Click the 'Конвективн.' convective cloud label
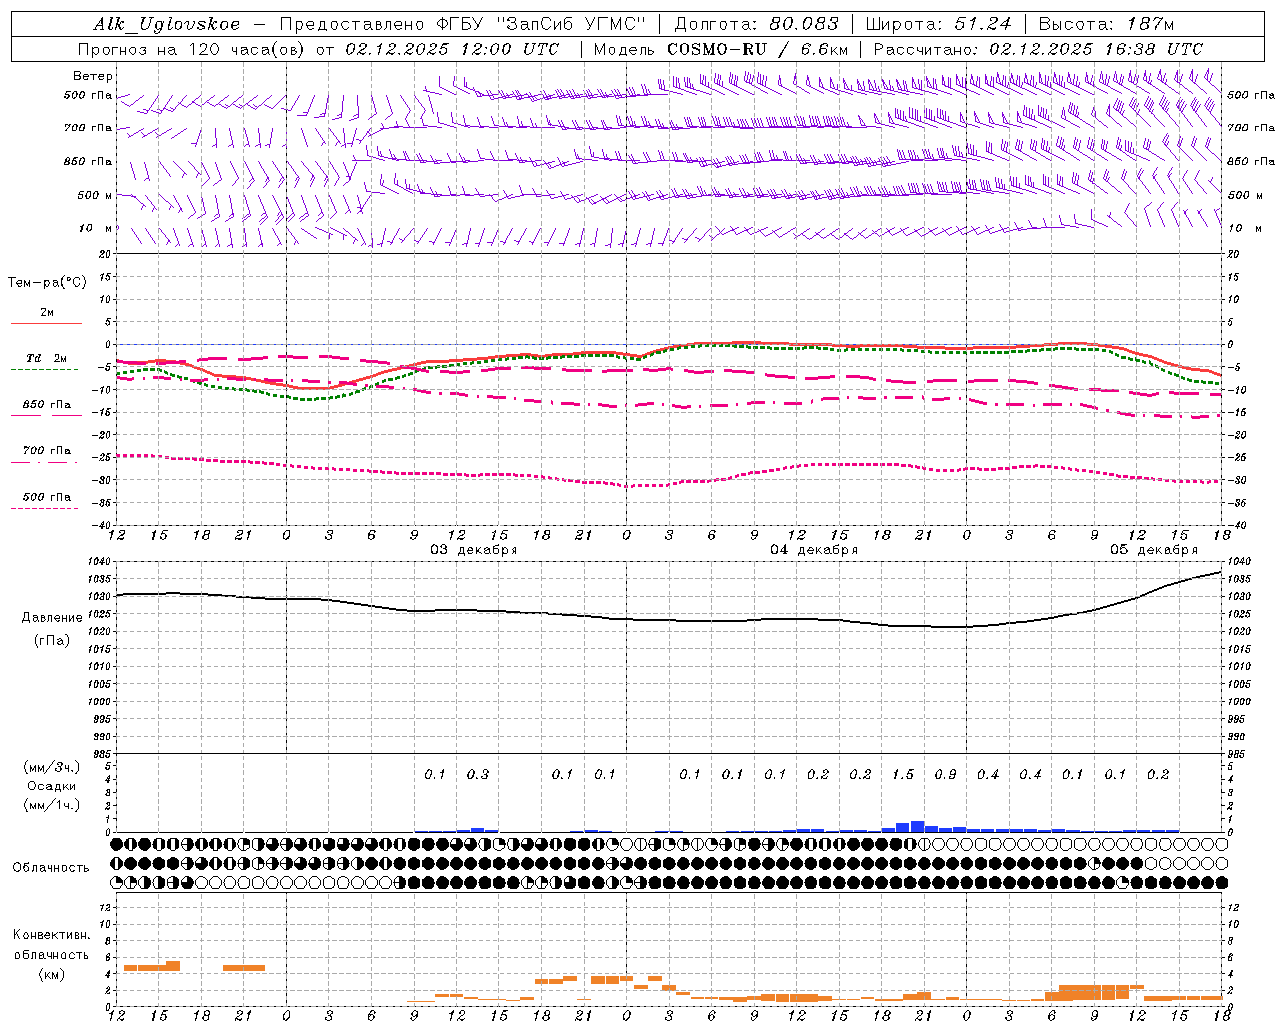Viewport: 1280px width, 1024px height. coord(51,935)
